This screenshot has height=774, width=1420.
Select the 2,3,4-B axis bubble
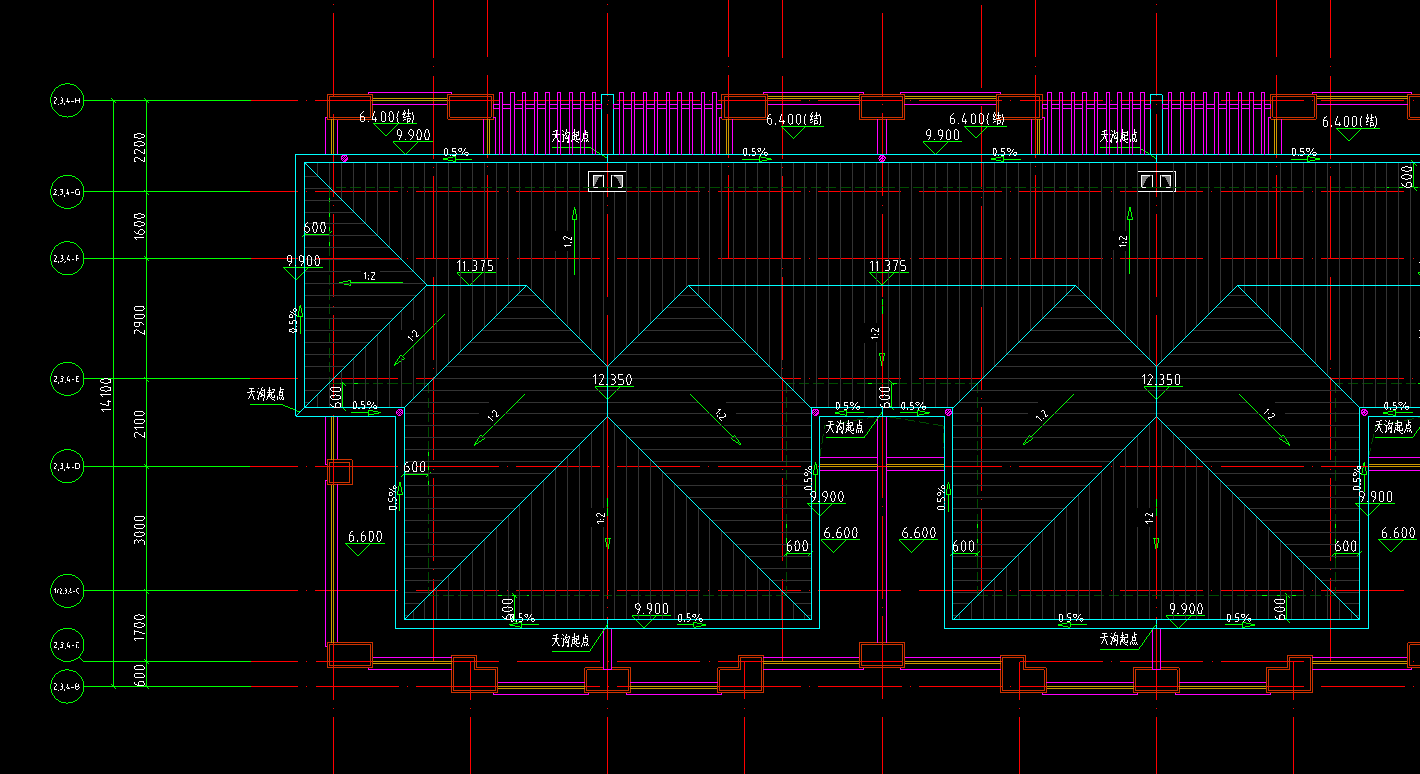tap(67, 687)
